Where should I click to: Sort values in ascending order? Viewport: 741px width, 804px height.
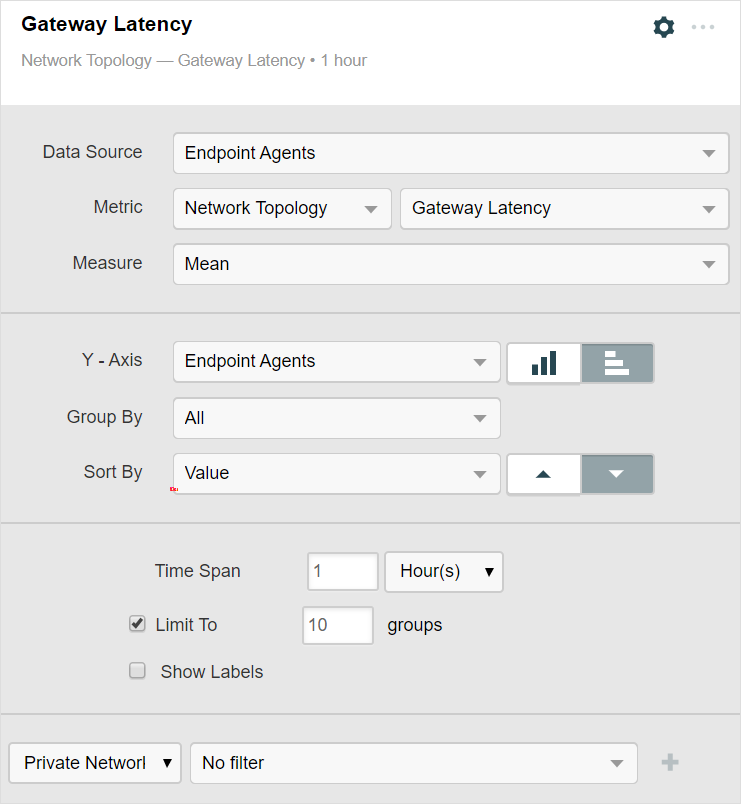(544, 474)
